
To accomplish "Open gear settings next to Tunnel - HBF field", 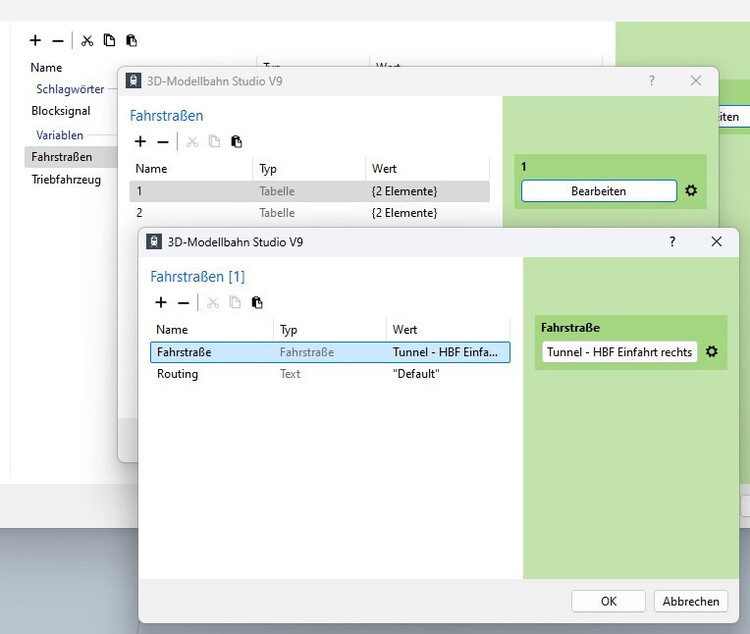I will [x=712, y=352].
